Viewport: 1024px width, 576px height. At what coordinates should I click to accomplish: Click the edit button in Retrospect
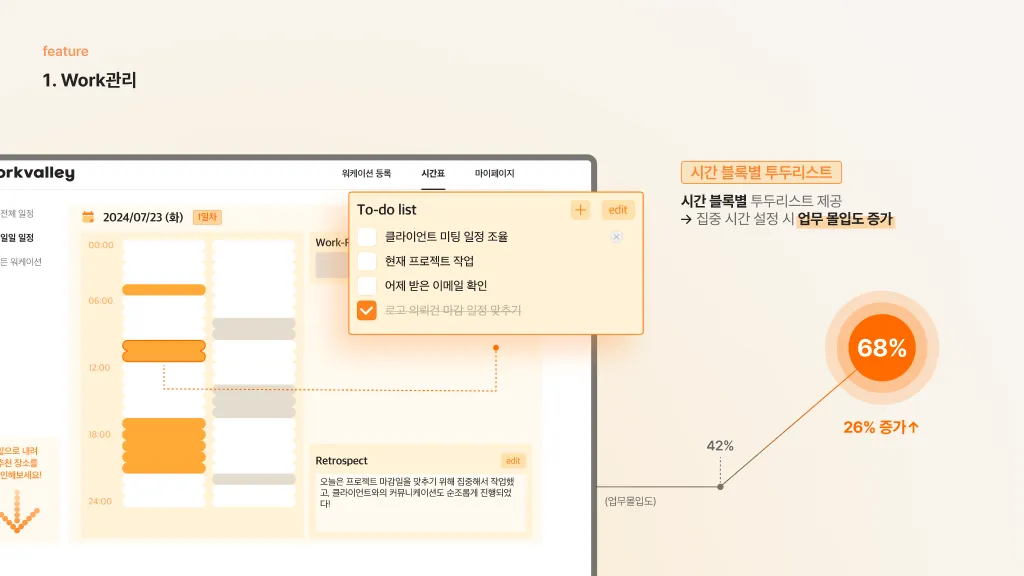point(513,461)
